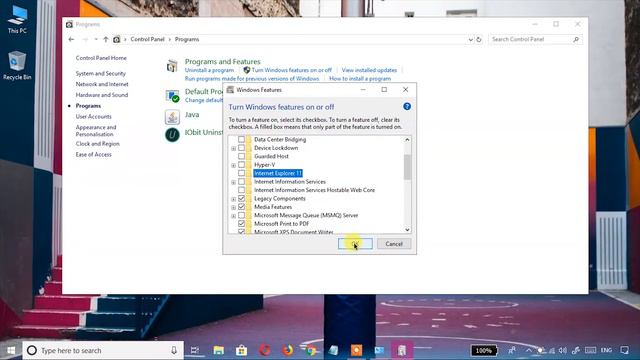
Task: Launch Microsoft Store from the taskbar
Action: (241, 350)
